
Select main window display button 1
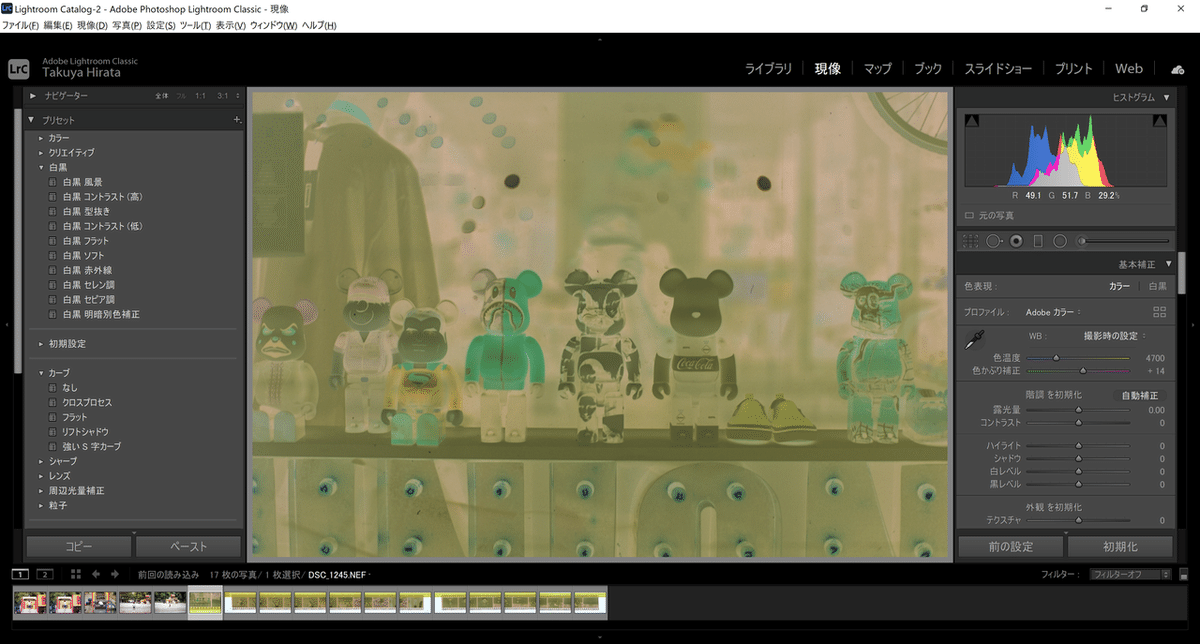coord(21,575)
